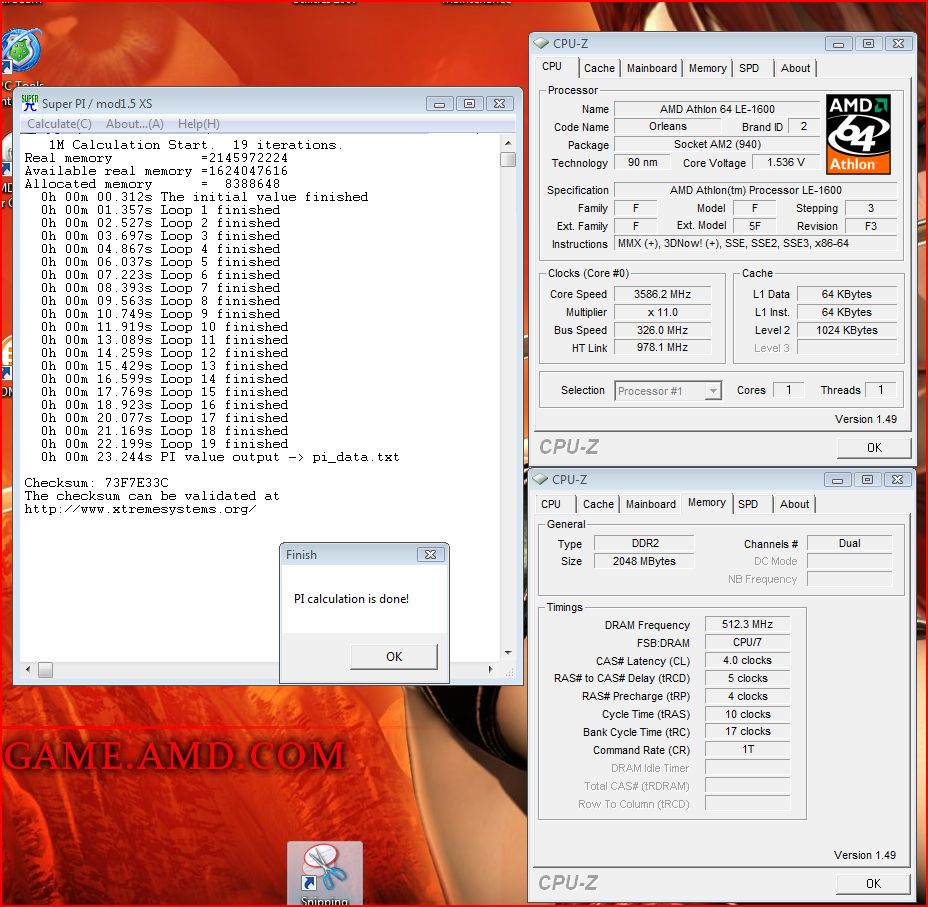Open Mainboard tab in bottom CPU-Z window
This screenshot has height=907, width=928.
650,504
